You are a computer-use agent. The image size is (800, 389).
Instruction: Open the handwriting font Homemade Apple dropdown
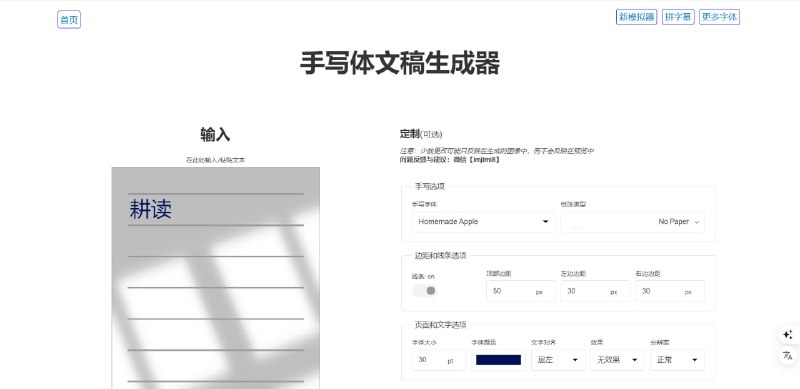coord(483,222)
